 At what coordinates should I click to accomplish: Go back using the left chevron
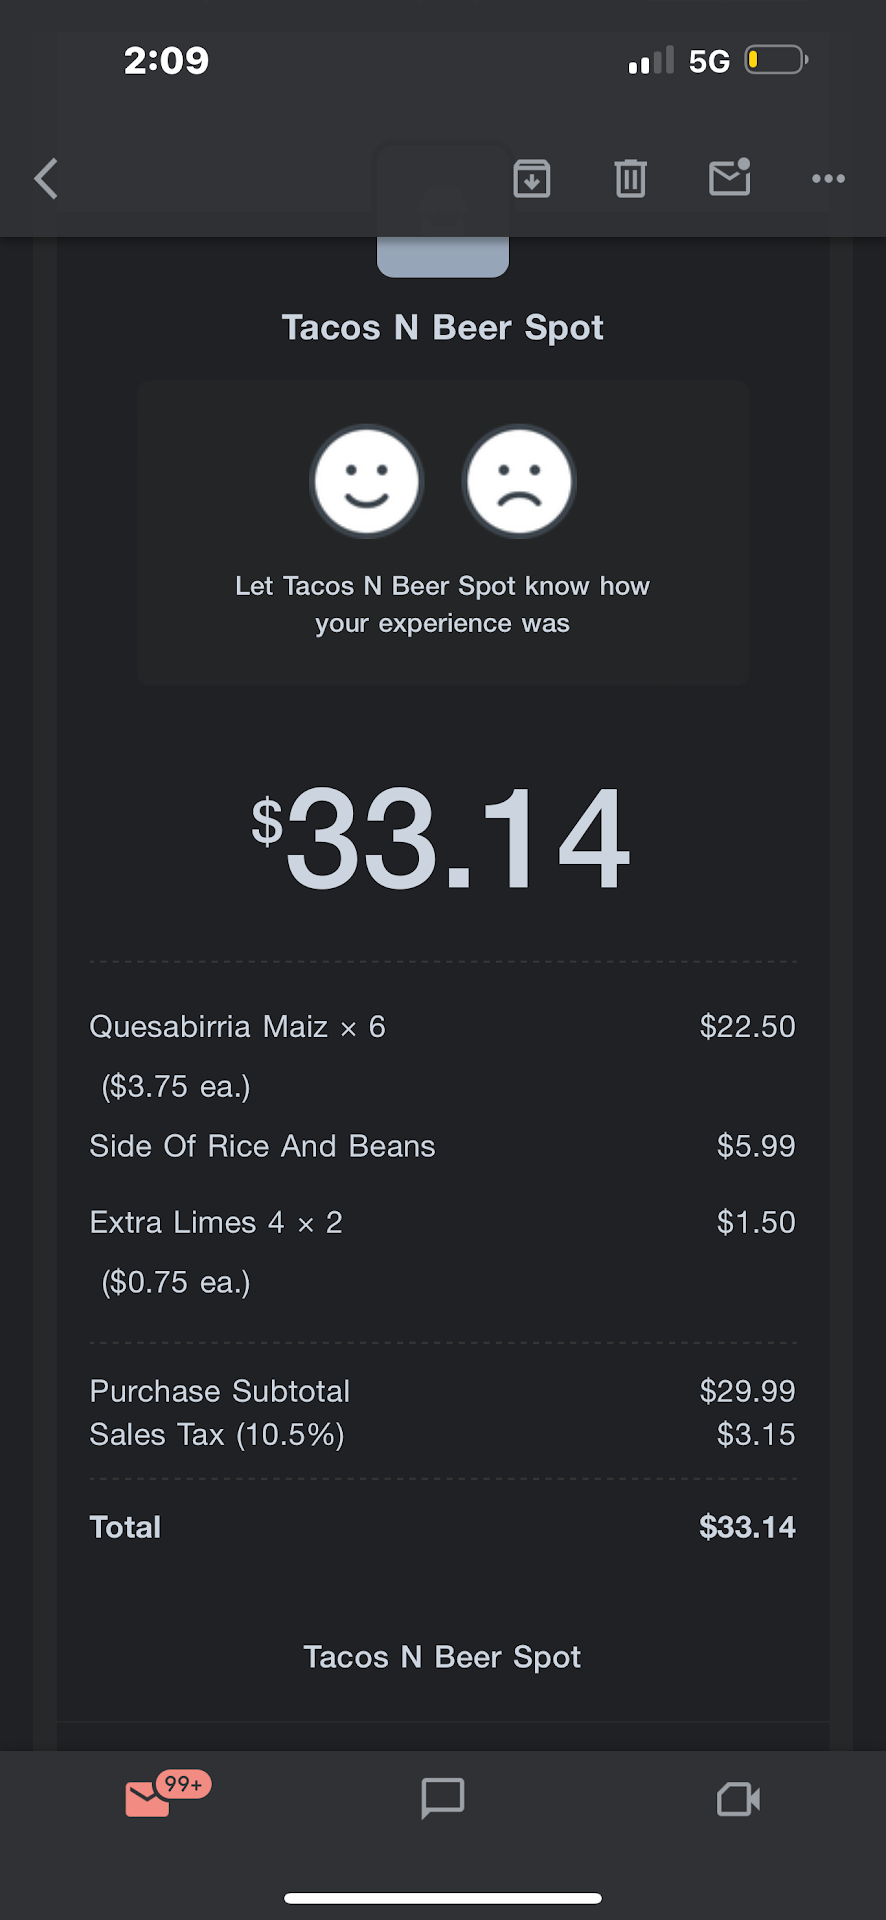click(x=47, y=180)
